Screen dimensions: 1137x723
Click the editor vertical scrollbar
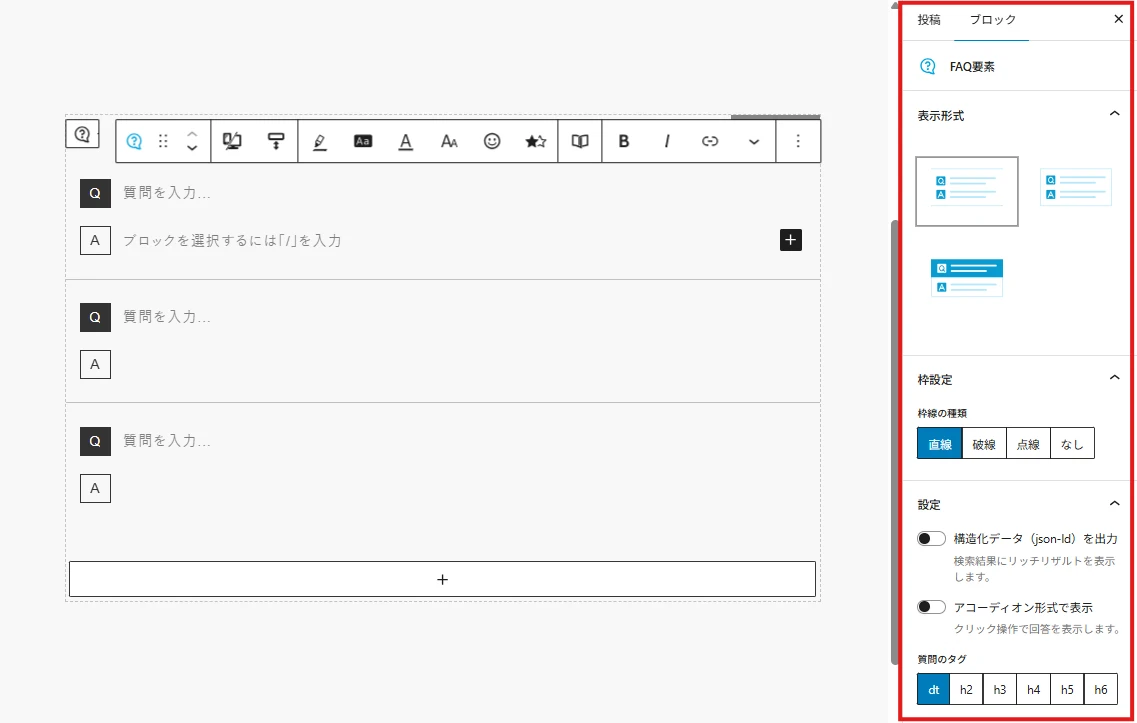click(x=895, y=441)
